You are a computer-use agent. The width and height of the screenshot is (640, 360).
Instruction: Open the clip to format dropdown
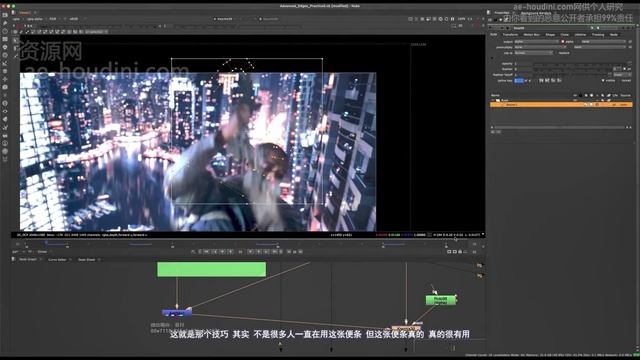[533, 53]
